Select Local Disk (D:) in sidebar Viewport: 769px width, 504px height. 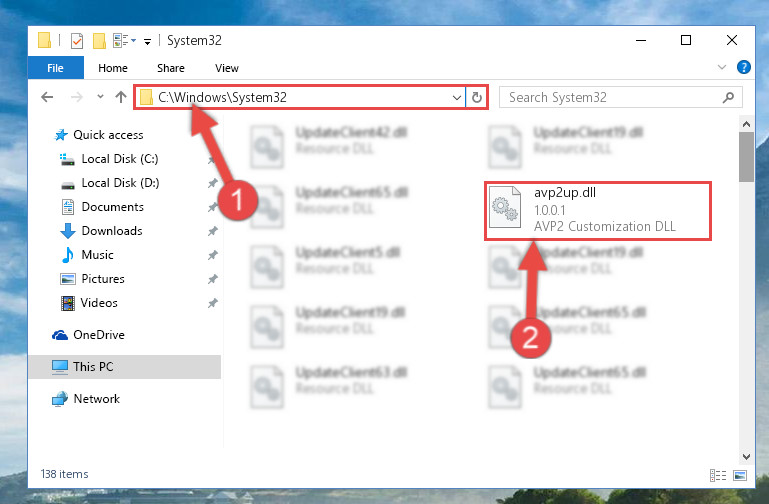point(120,183)
